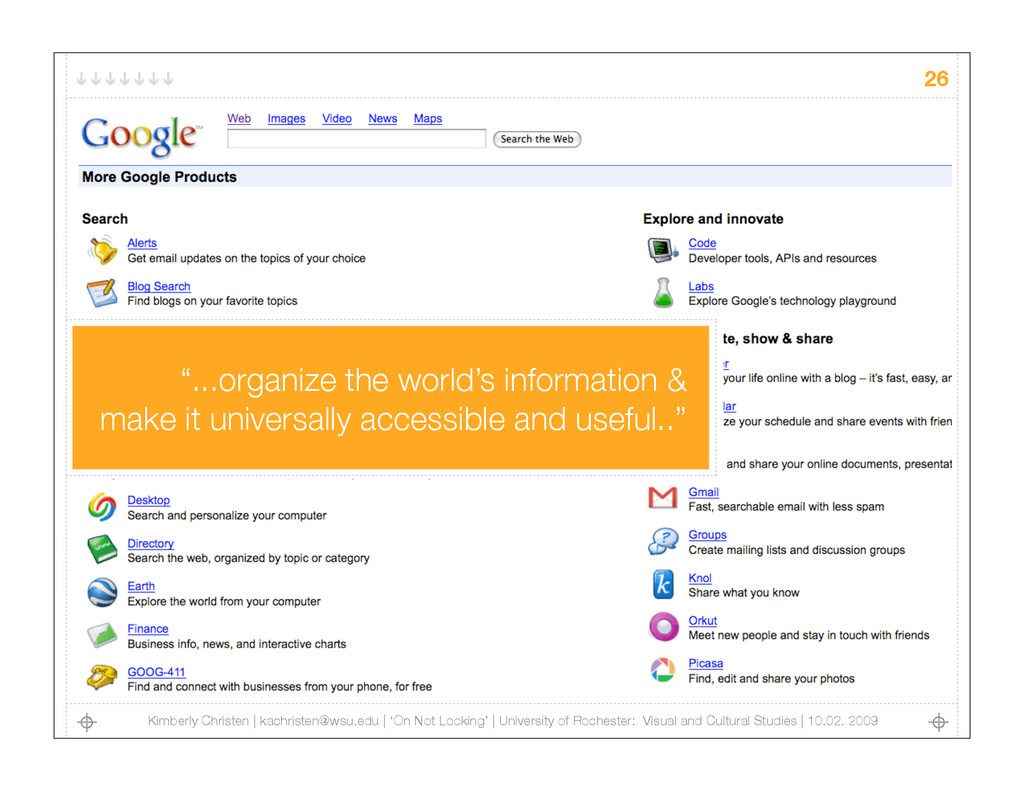Open the Gmail link
The width and height of the screenshot is (1024, 791).
click(x=703, y=492)
